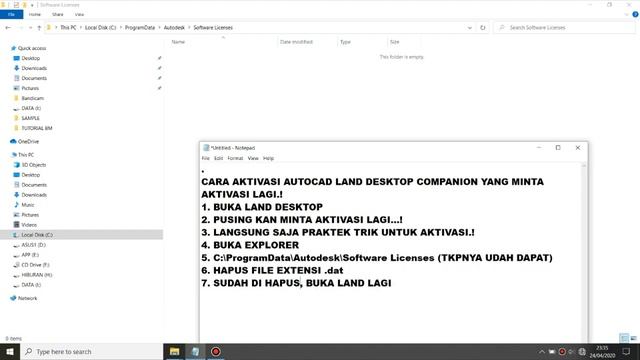This screenshot has width=640, height=360.
Task: Open ASUS1 (D:) drive in sidebar
Action: coord(33,245)
